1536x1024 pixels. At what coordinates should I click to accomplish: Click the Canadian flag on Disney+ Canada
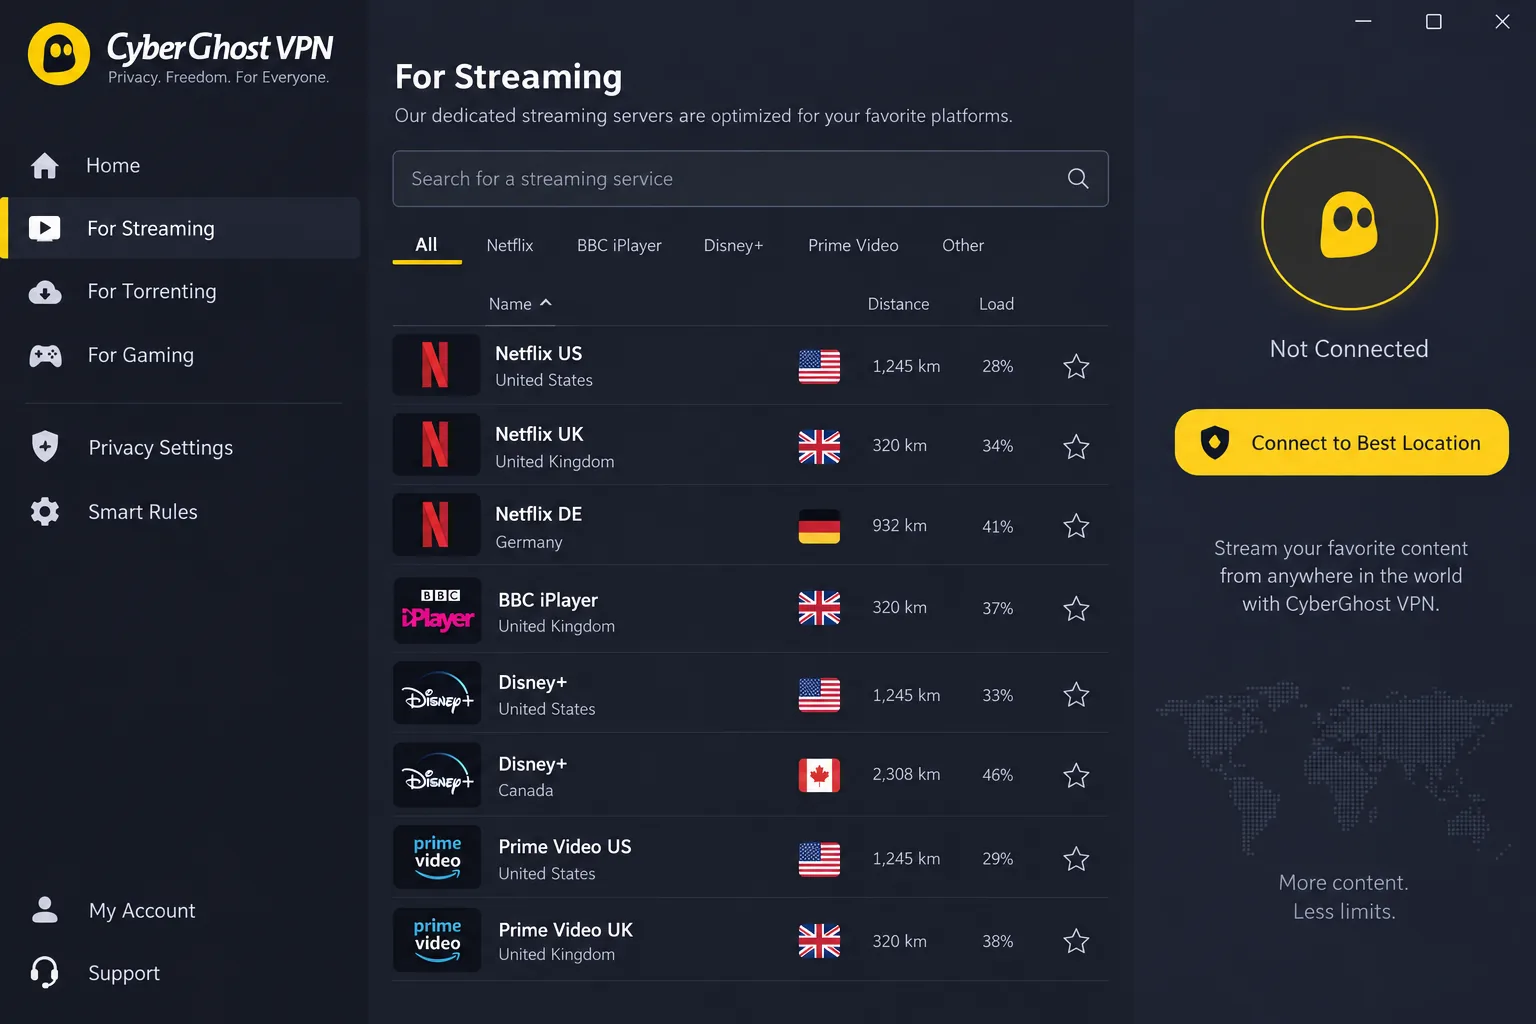[x=819, y=775]
